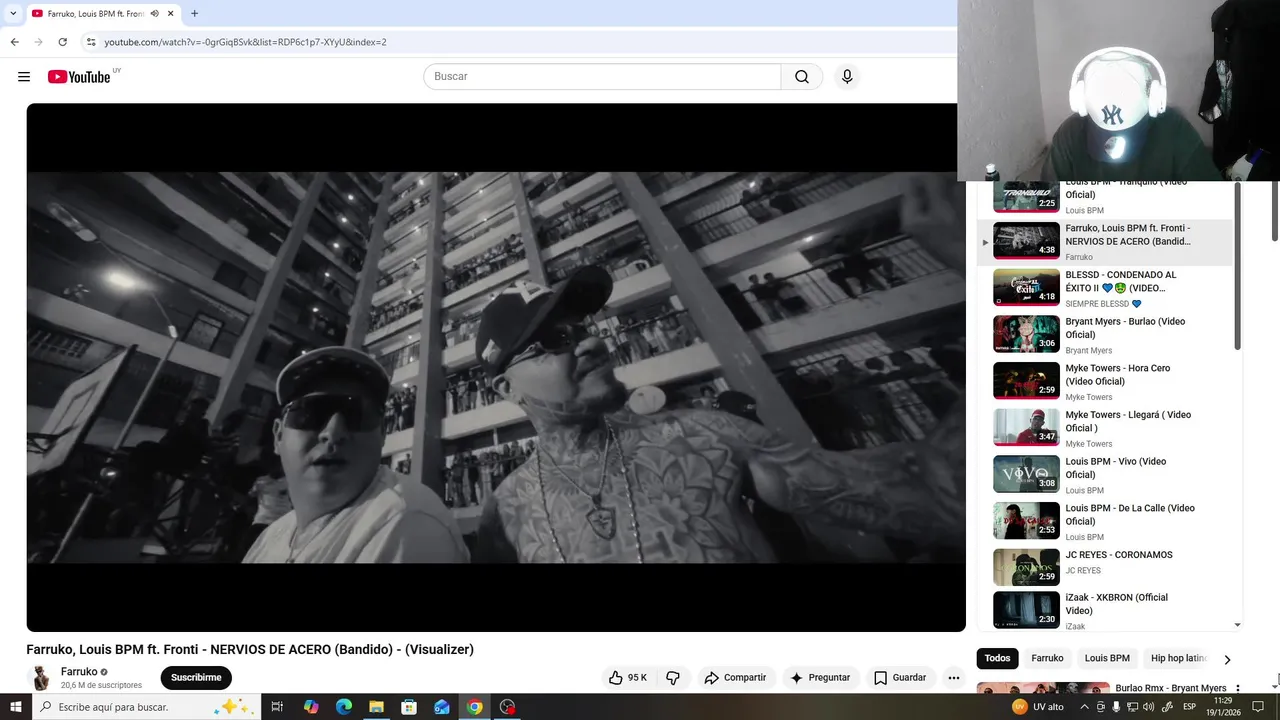
Task: Open the UV alto weather widget
Action: [1038, 707]
